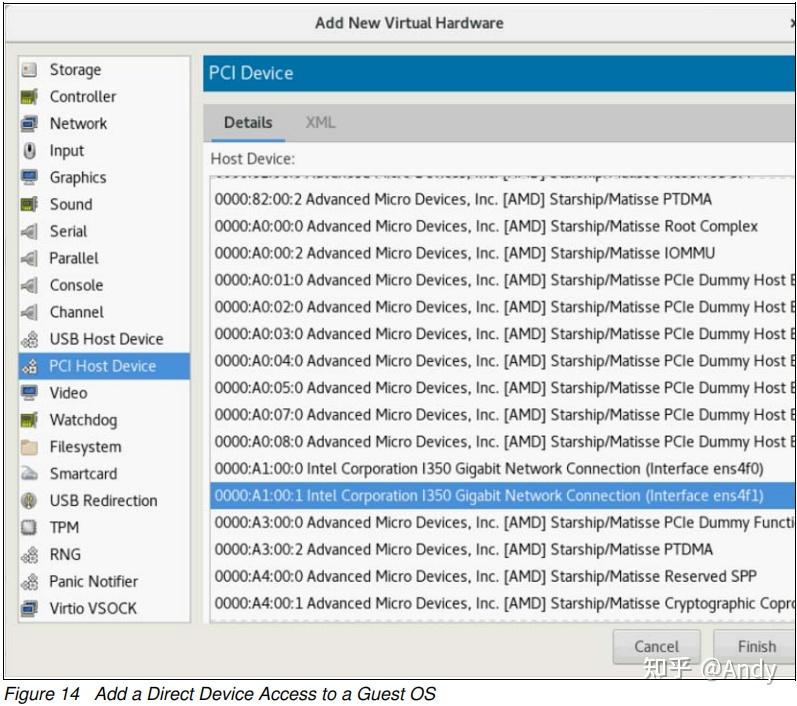
Task: Open the Details tab
Action: 248,123
